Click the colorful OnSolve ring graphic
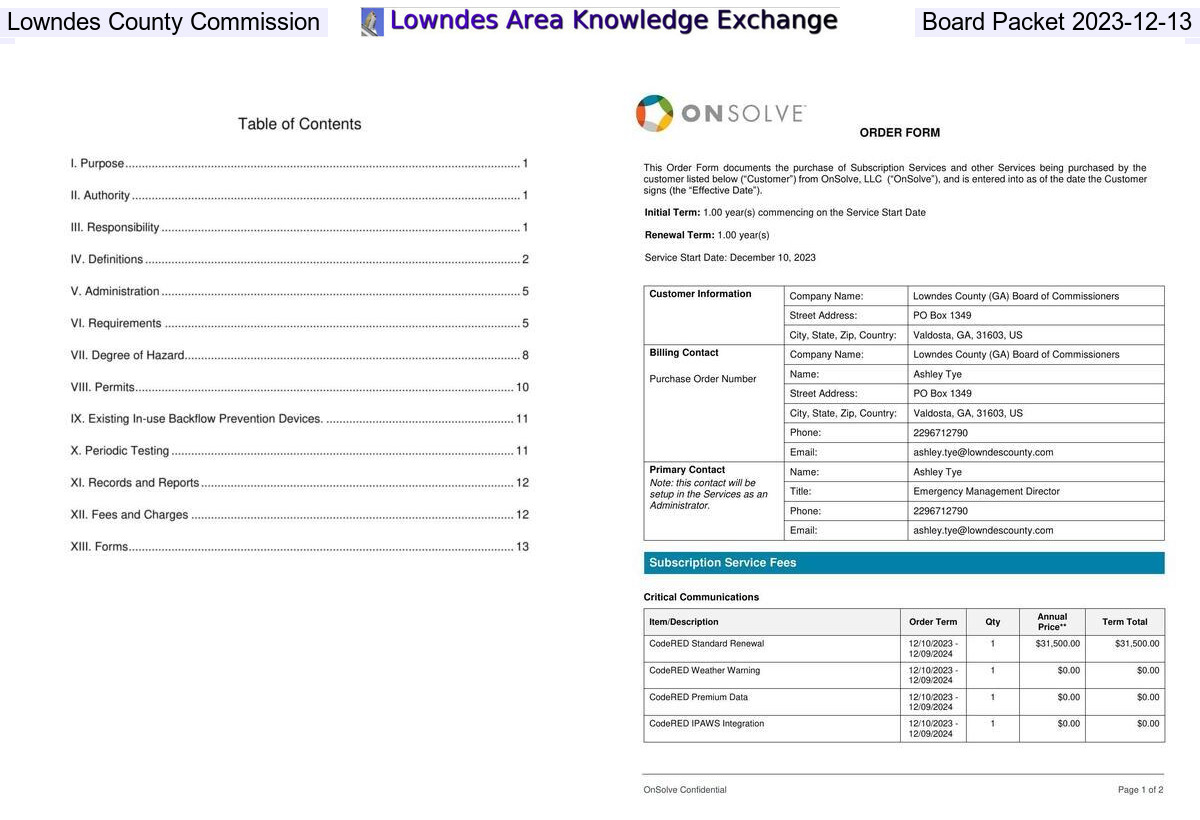The width and height of the screenshot is (1200, 820). tap(654, 113)
